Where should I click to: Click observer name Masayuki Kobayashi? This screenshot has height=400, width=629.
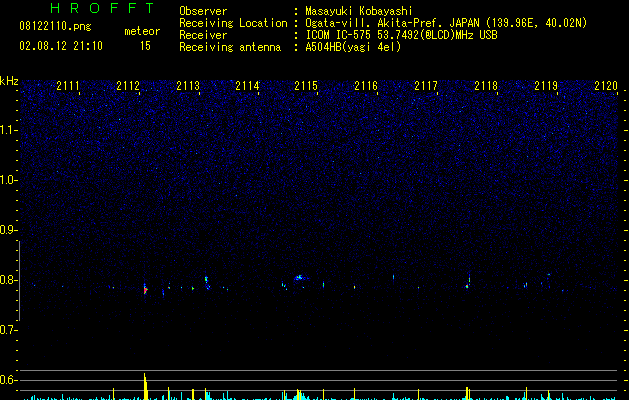[359, 11]
